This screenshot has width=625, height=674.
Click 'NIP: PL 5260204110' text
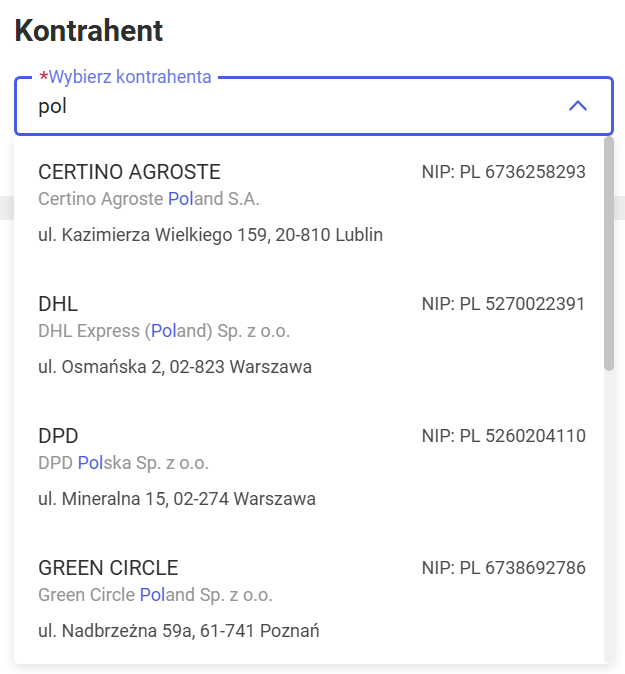click(x=503, y=436)
